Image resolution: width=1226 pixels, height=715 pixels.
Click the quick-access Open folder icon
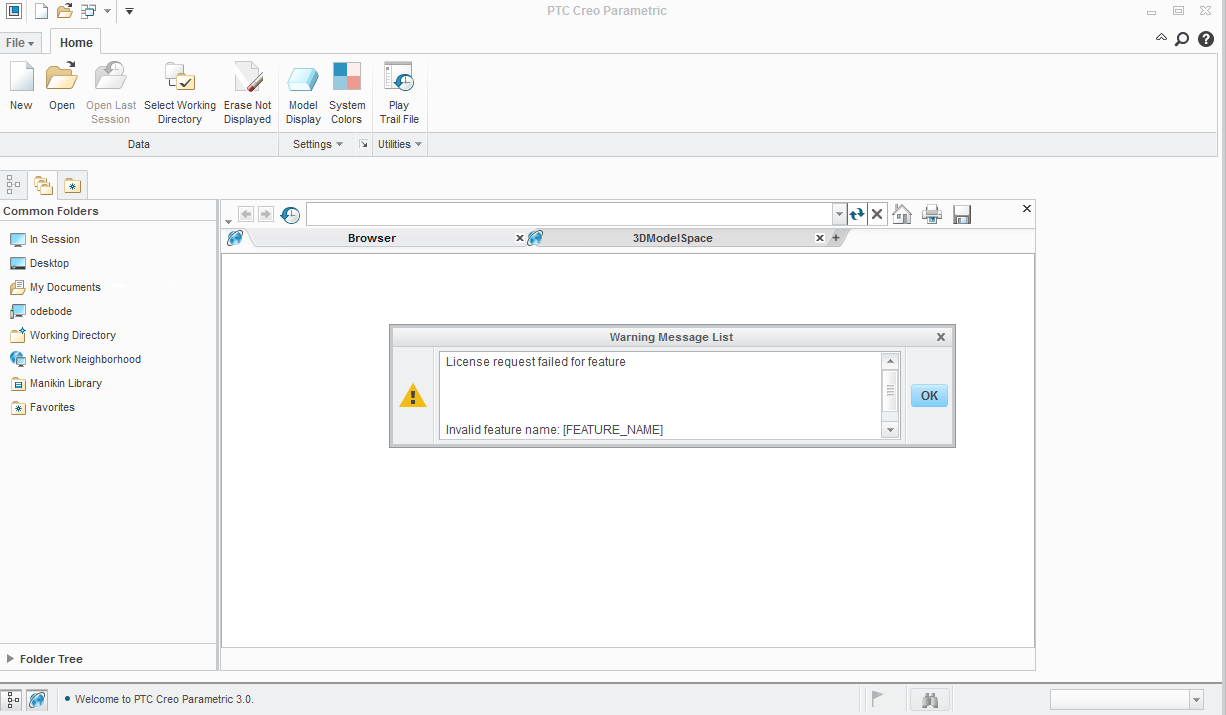point(64,11)
